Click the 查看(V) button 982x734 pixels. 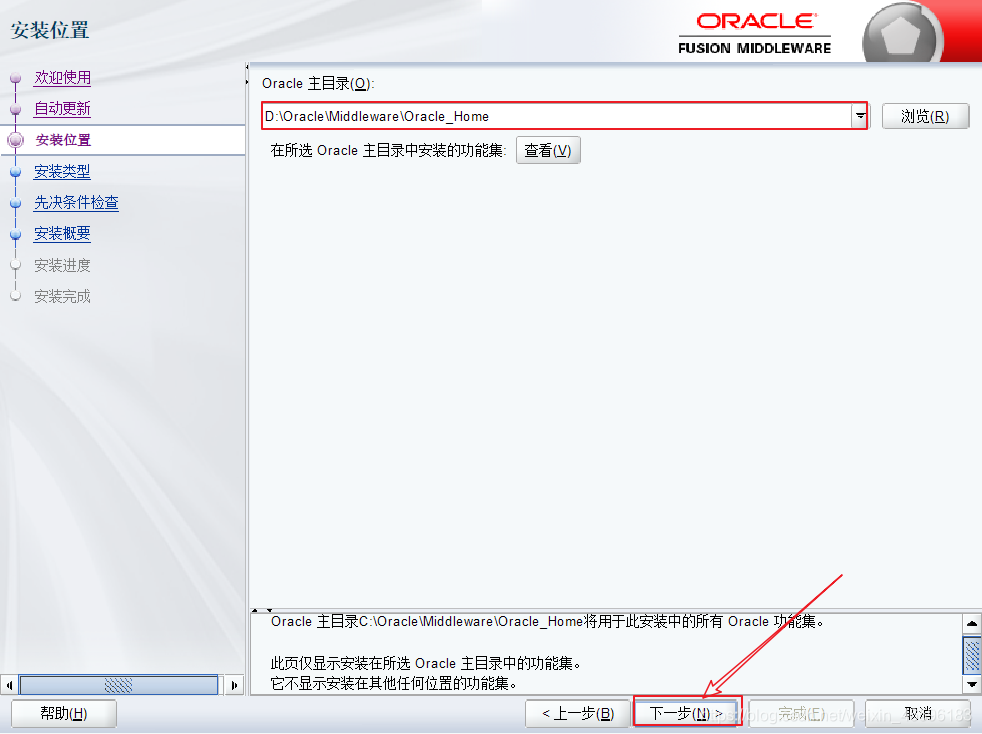tap(548, 150)
